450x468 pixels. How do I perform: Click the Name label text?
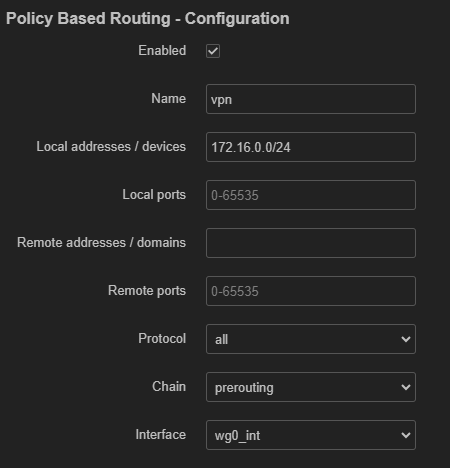coord(169,99)
